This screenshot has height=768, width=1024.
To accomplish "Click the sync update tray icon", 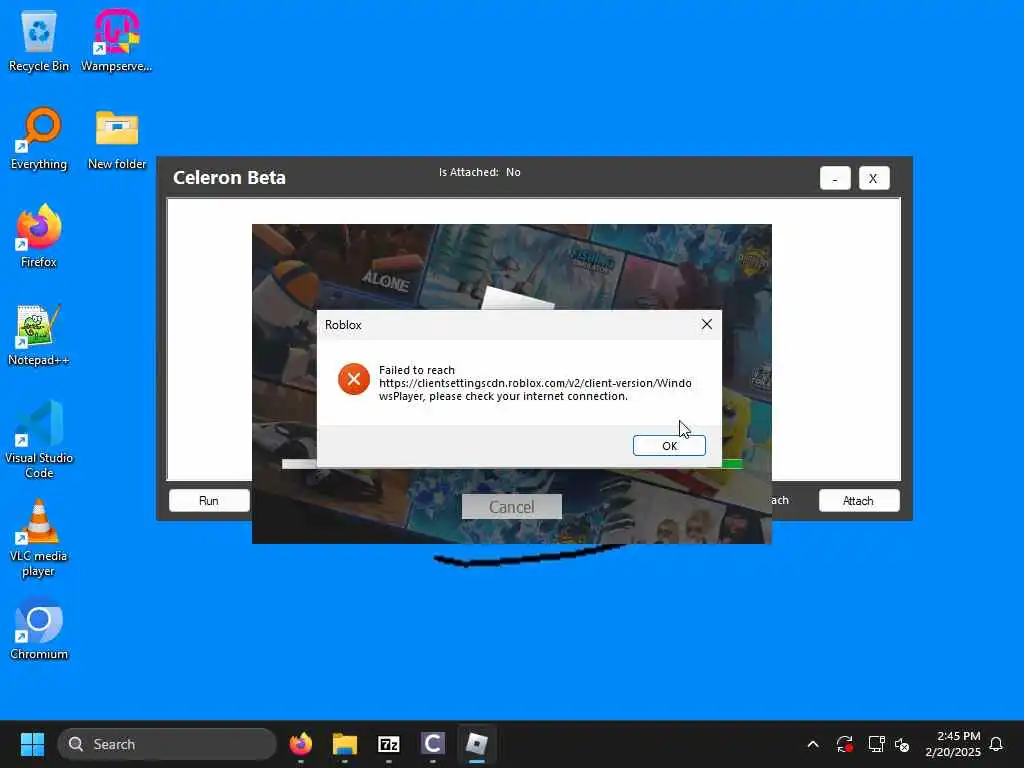I will click(x=844, y=744).
